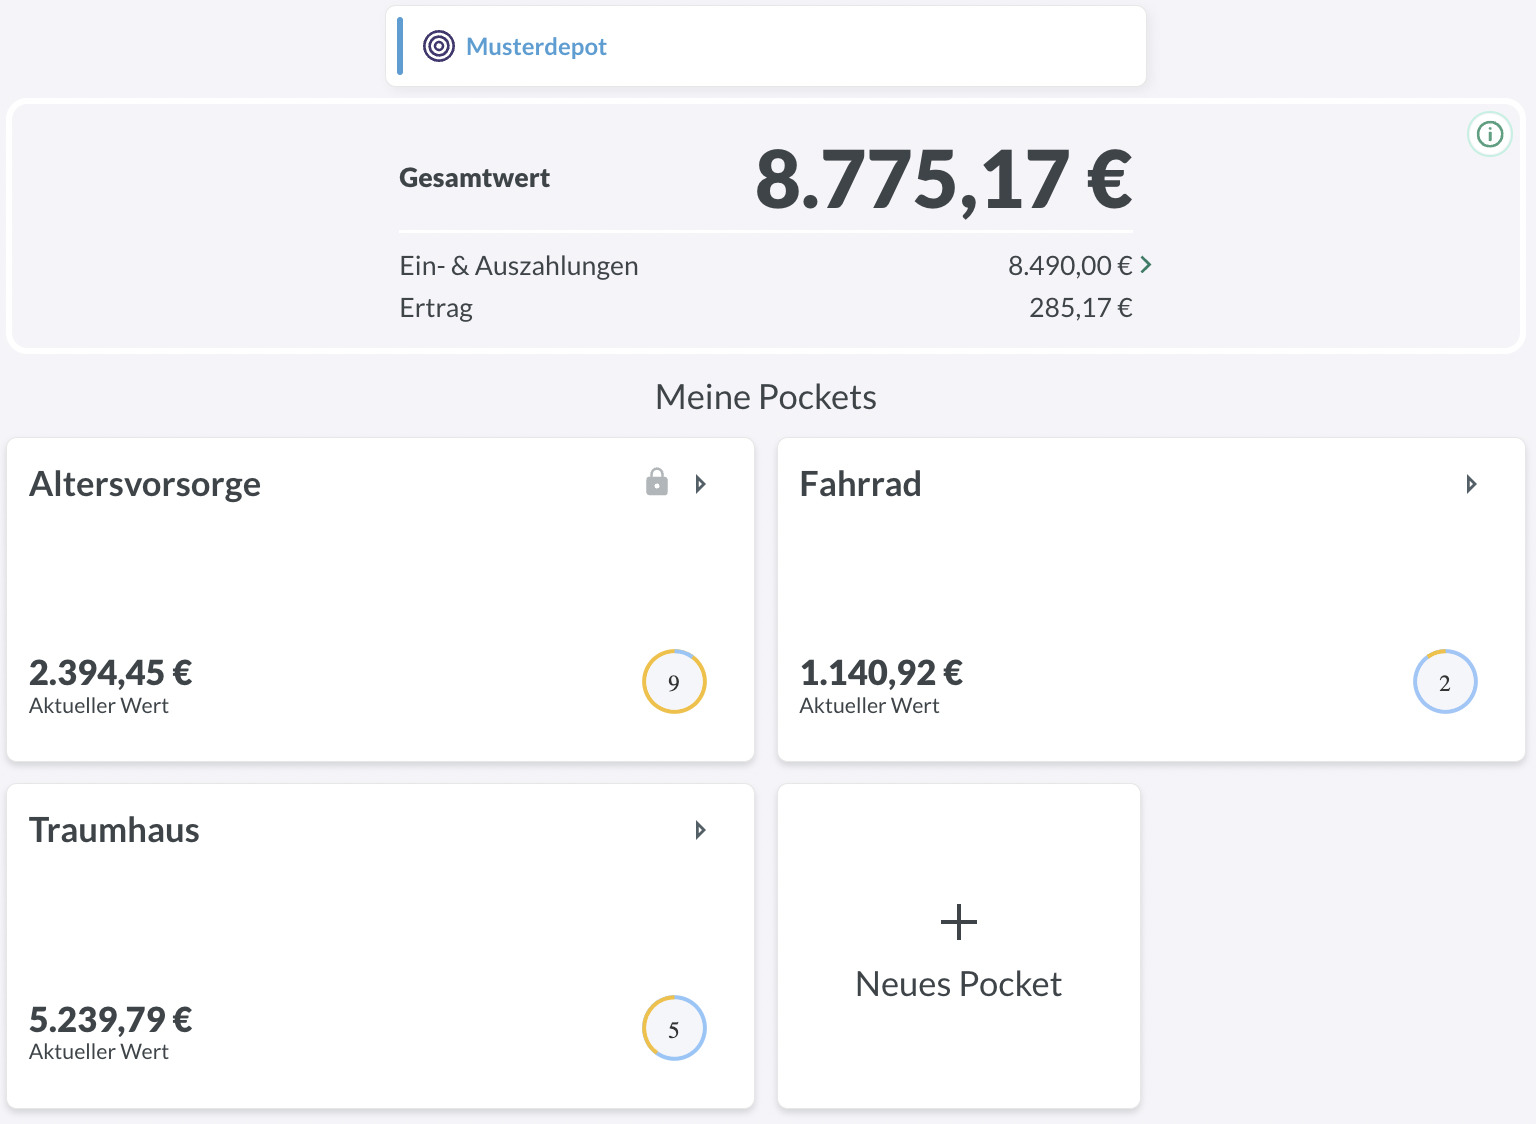Expand Ein- & Auszahlungen details chevron
This screenshot has width=1536, height=1124.
pyautogui.click(x=1146, y=265)
